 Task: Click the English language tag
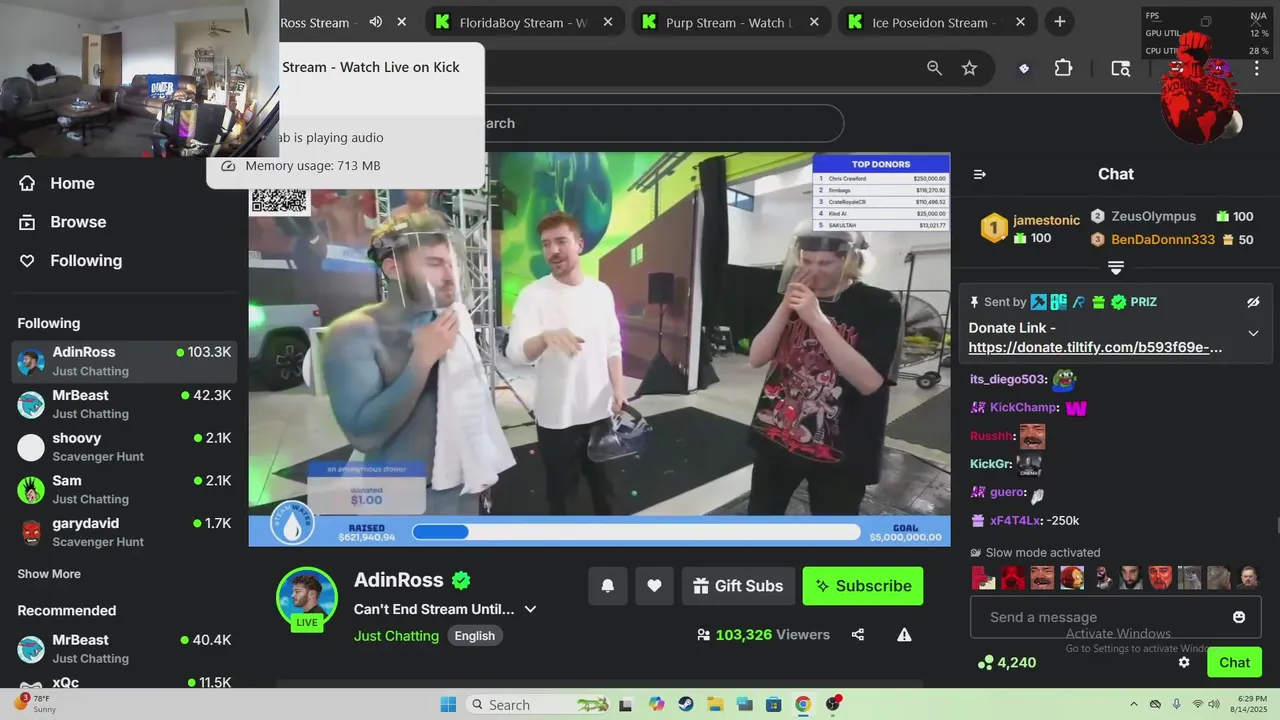click(x=475, y=636)
